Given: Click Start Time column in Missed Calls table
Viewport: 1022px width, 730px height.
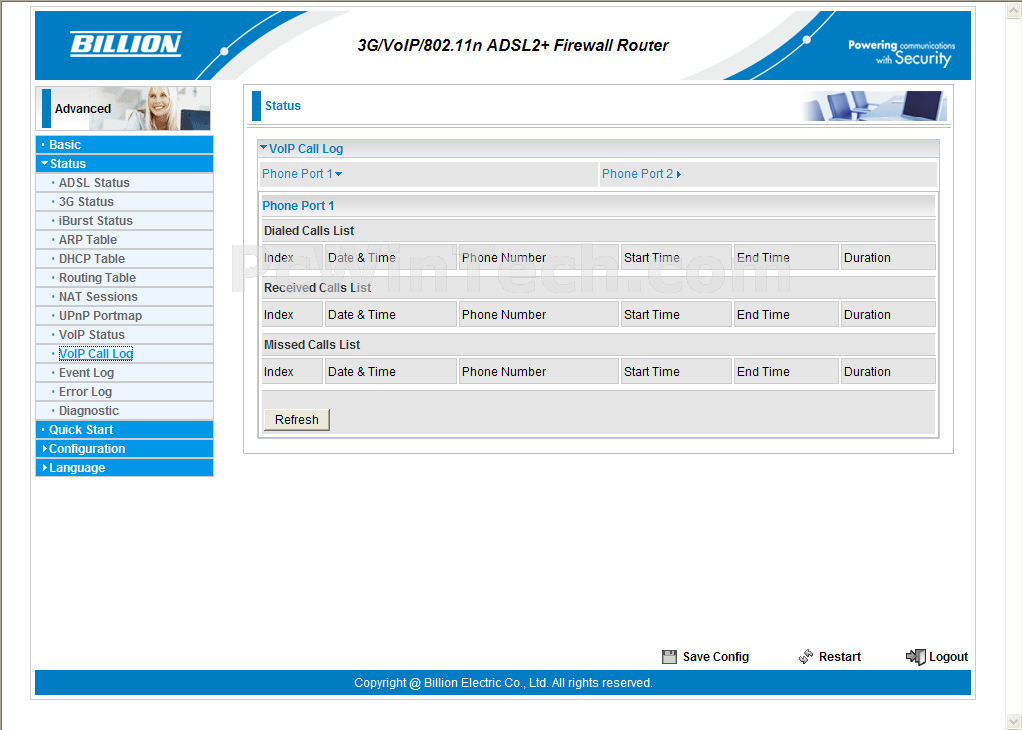Looking at the screenshot, I should [676, 372].
